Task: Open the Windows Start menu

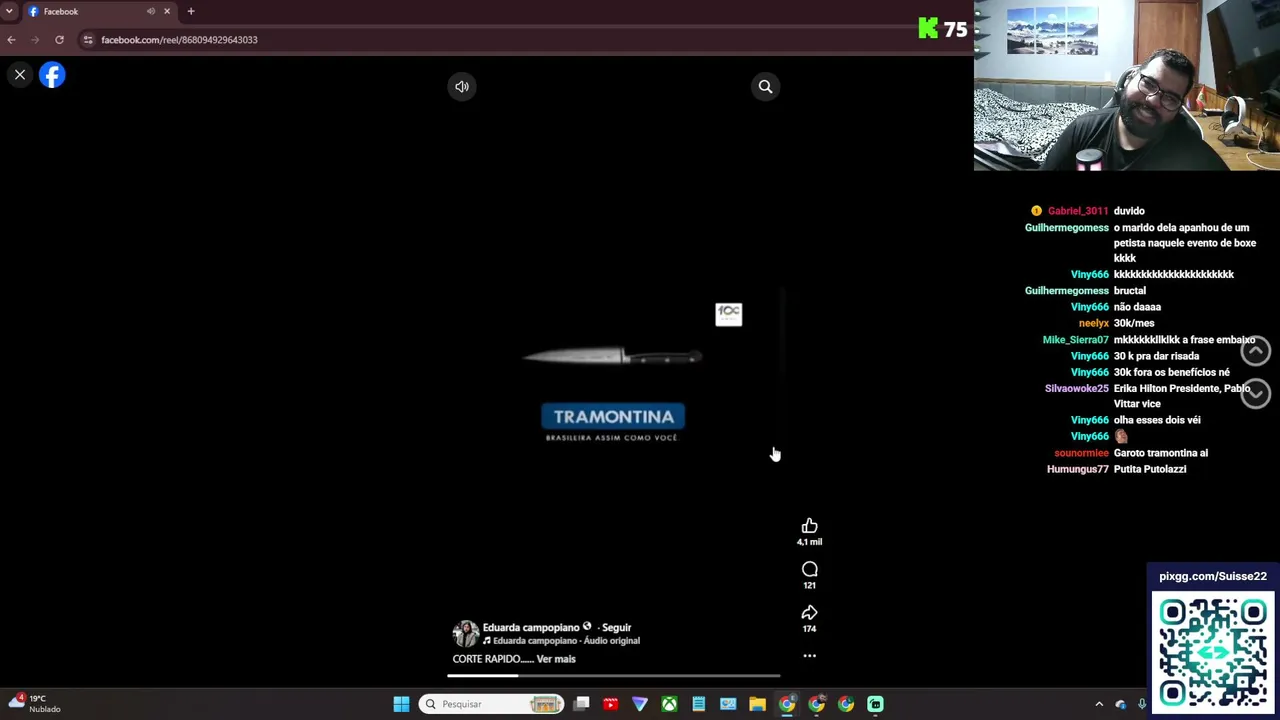Action: click(x=401, y=704)
